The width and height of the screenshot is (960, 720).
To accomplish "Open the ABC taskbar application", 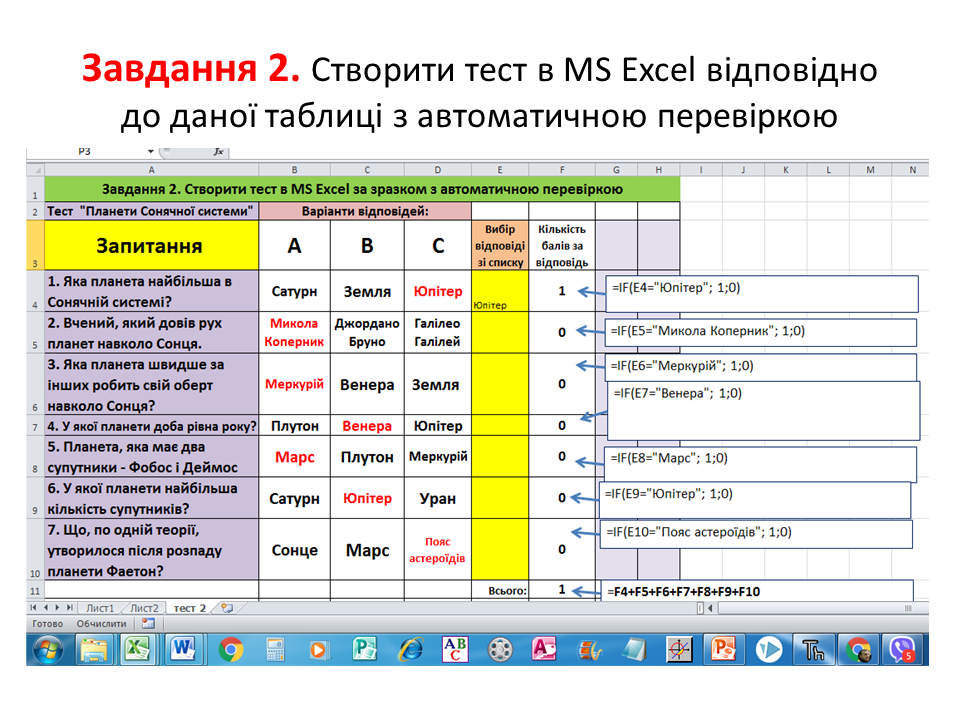I will 455,650.
